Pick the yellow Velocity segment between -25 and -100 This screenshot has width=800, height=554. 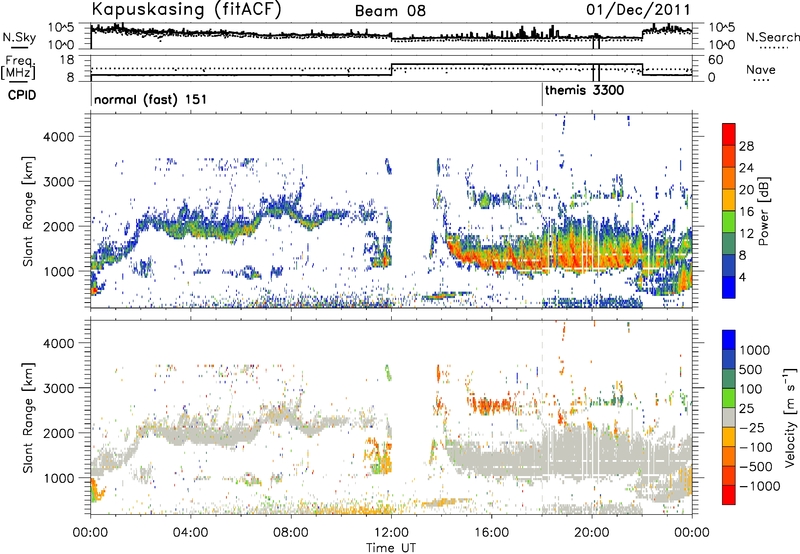[x=729, y=437]
